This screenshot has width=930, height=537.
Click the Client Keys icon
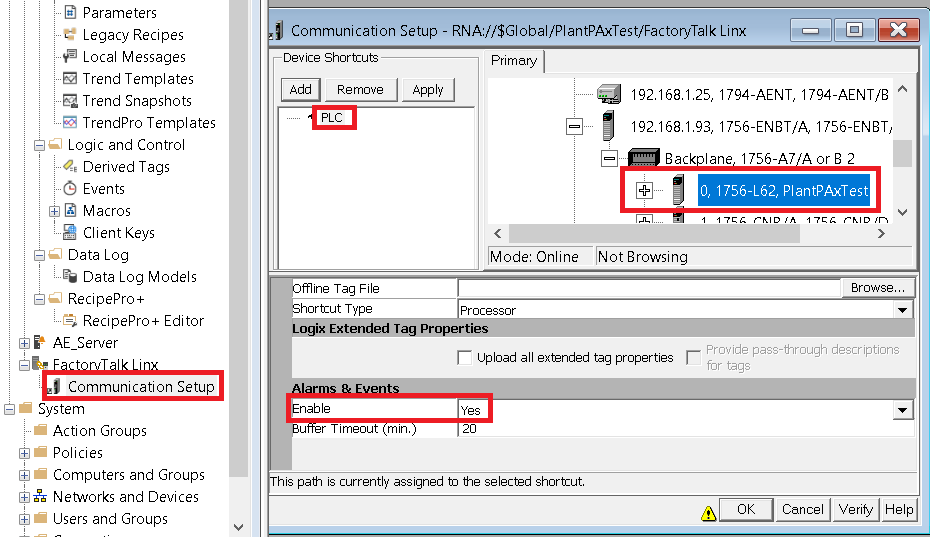click(70, 232)
